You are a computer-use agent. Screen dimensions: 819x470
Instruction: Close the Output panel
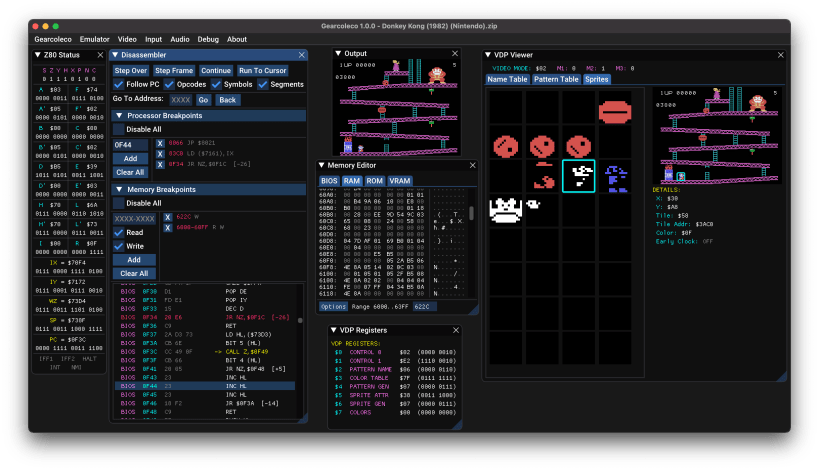455,53
